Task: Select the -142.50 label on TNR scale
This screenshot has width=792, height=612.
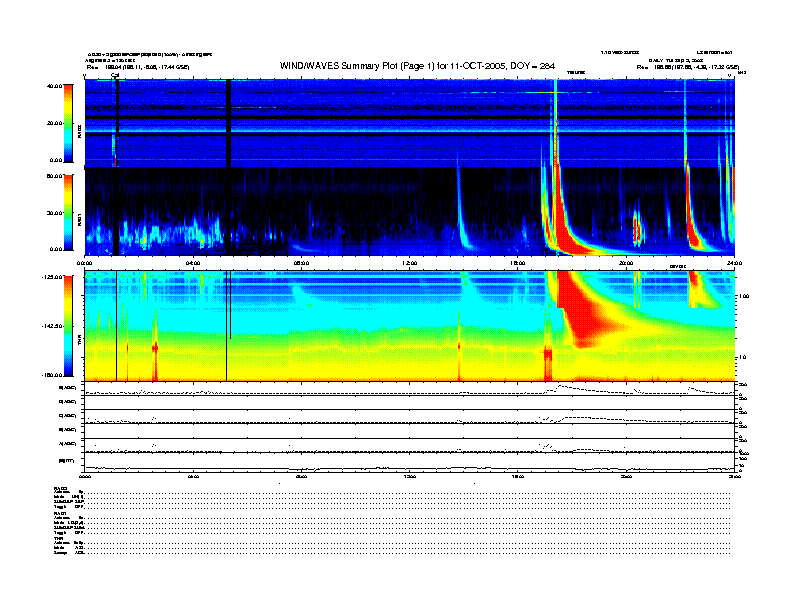Action: coord(53,326)
